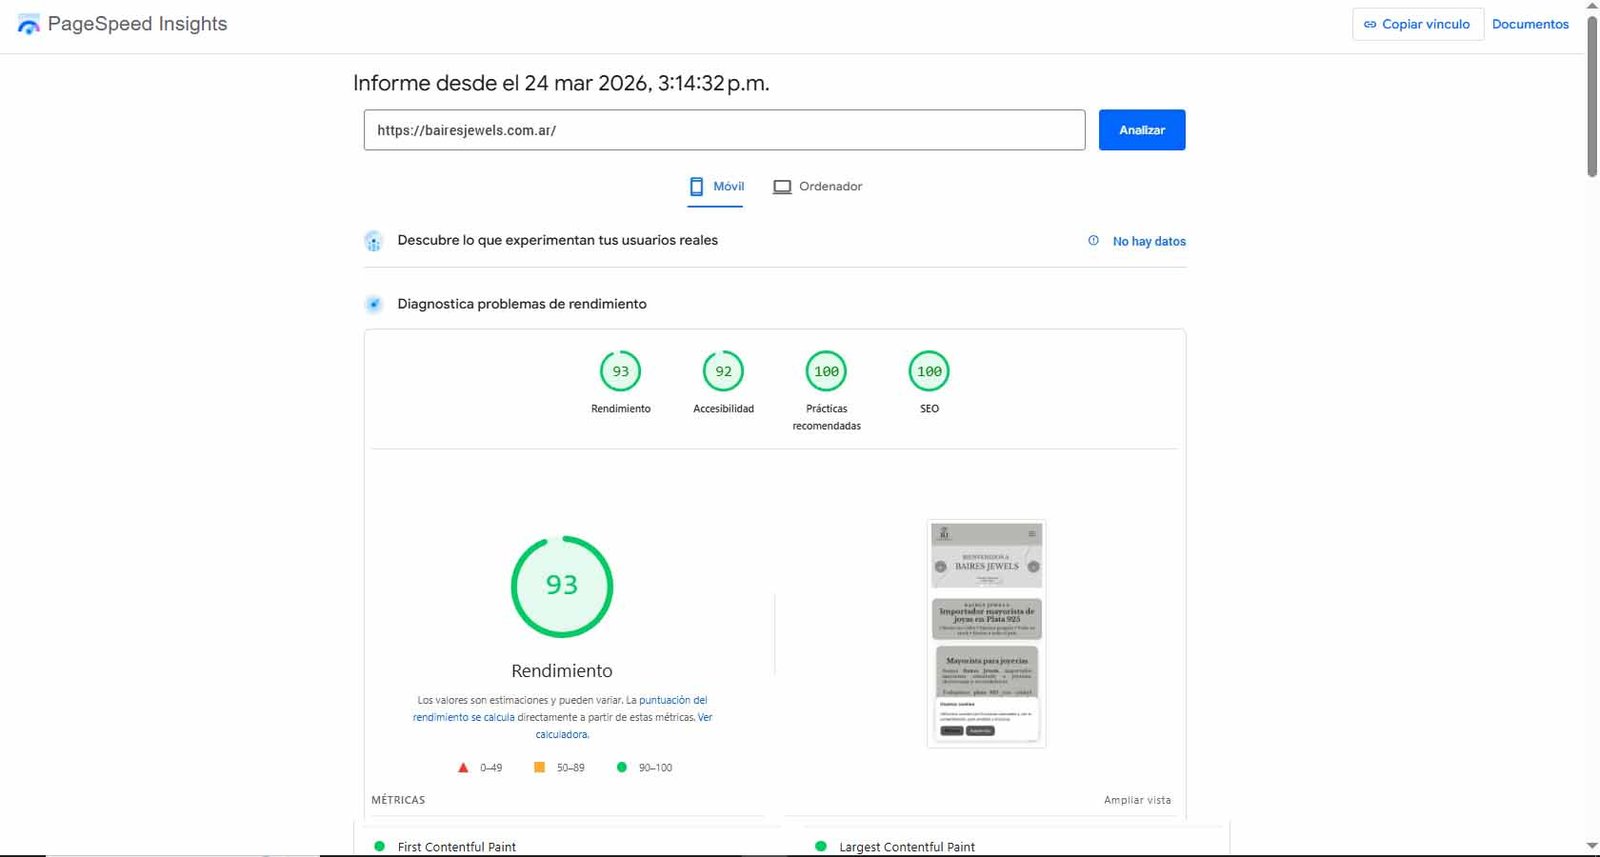
Task: Click the PageSpeed Insights logo icon
Action: 29,24
